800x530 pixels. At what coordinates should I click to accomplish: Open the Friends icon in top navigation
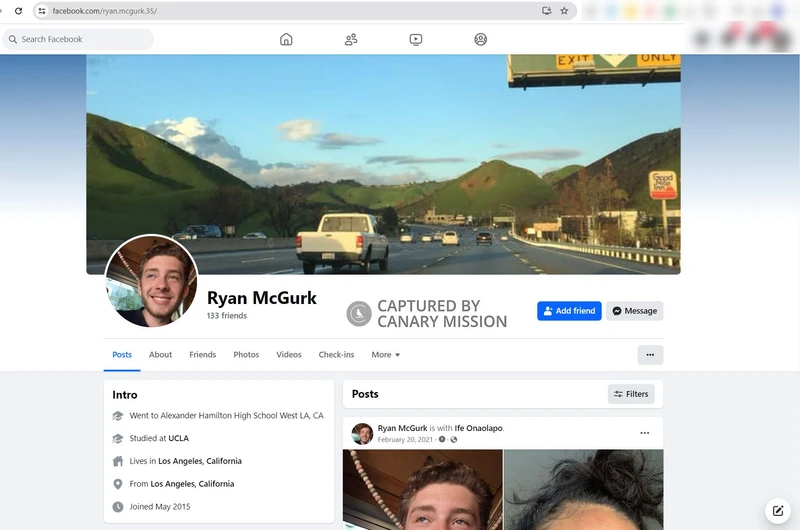(351, 39)
